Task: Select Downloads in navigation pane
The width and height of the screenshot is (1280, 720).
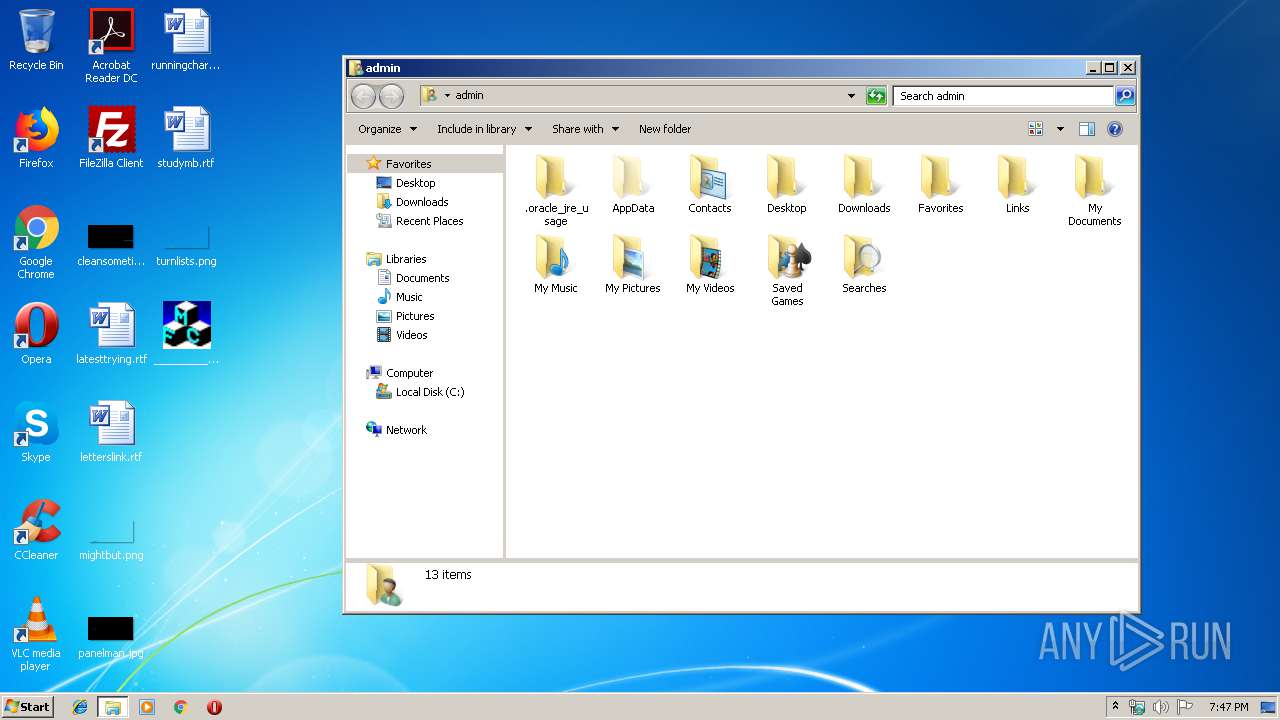Action: point(421,202)
